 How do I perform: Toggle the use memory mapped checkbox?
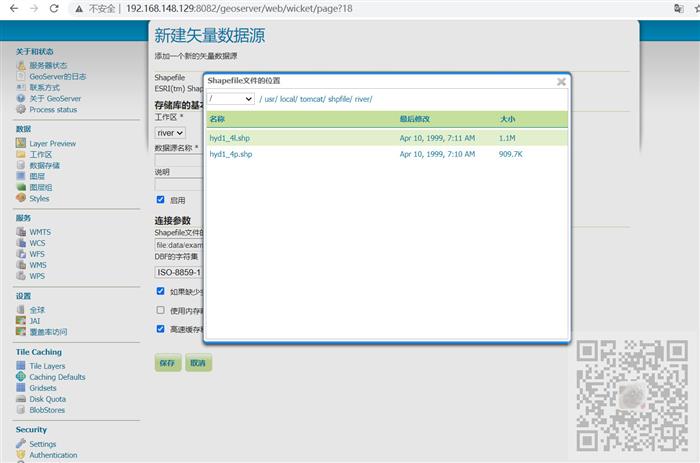tap(161, 310)
